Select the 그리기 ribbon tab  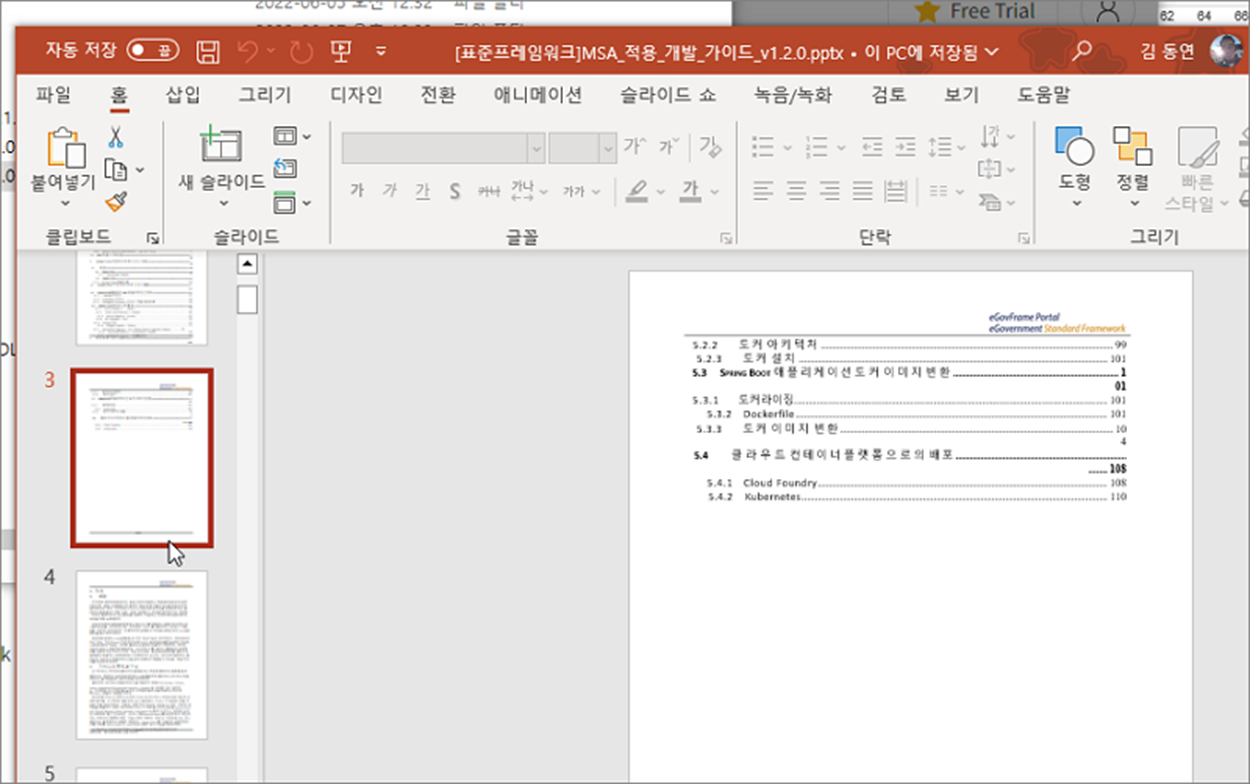click(x=265, y=96)
